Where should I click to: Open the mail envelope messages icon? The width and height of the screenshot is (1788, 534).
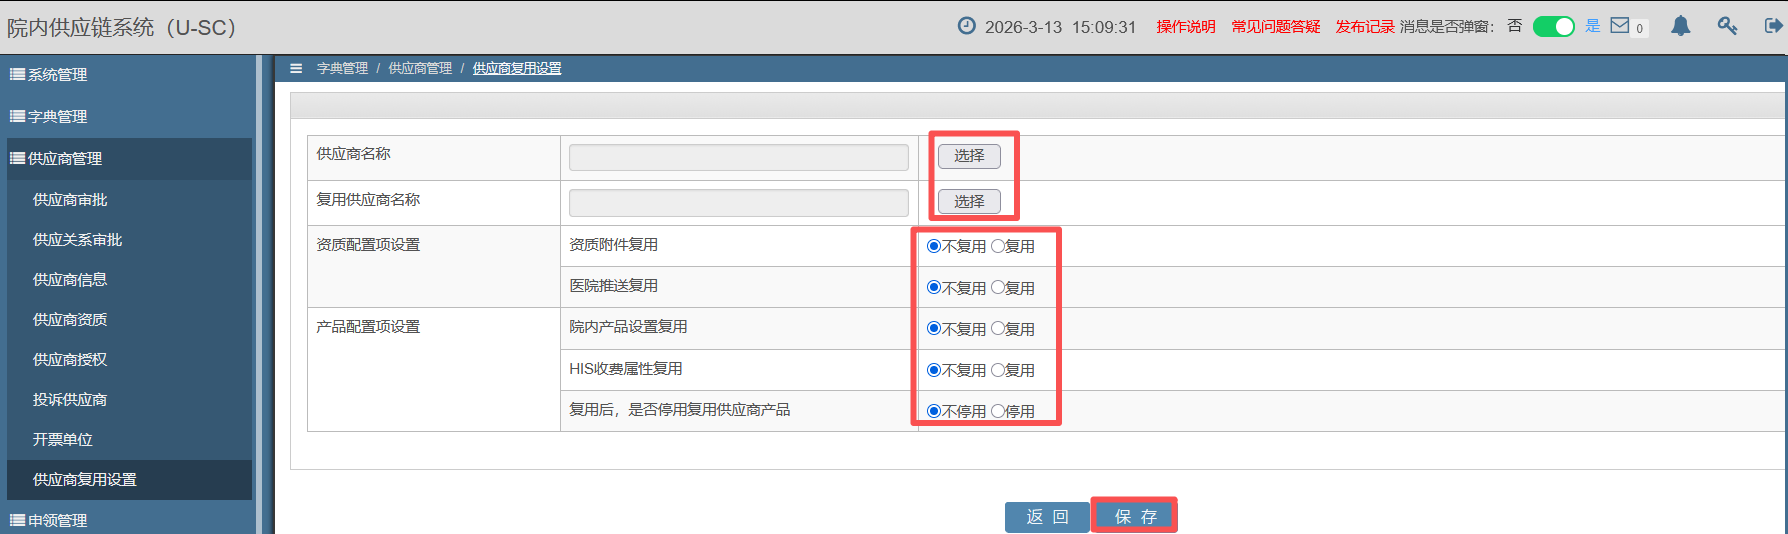1619,26
